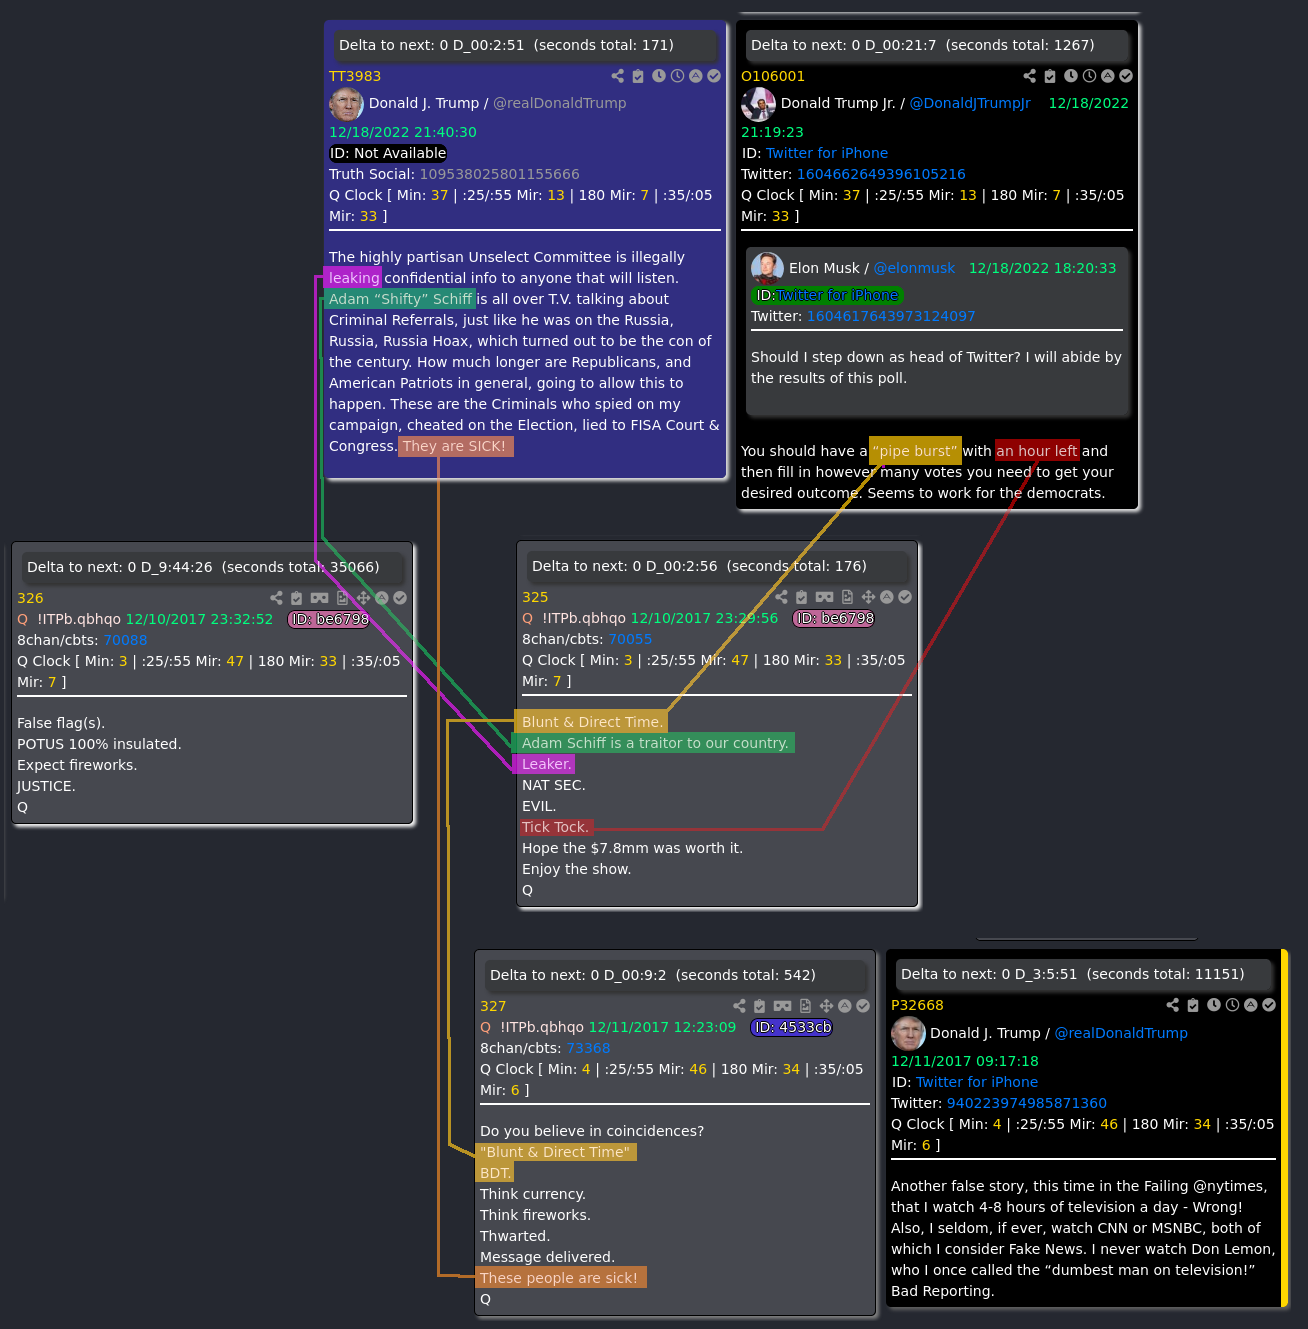The width and height of the screenshot is (1308, 1329).
Task: Open document icon on Q post 325
Action: pyautogui.click(x=847, y=597)
